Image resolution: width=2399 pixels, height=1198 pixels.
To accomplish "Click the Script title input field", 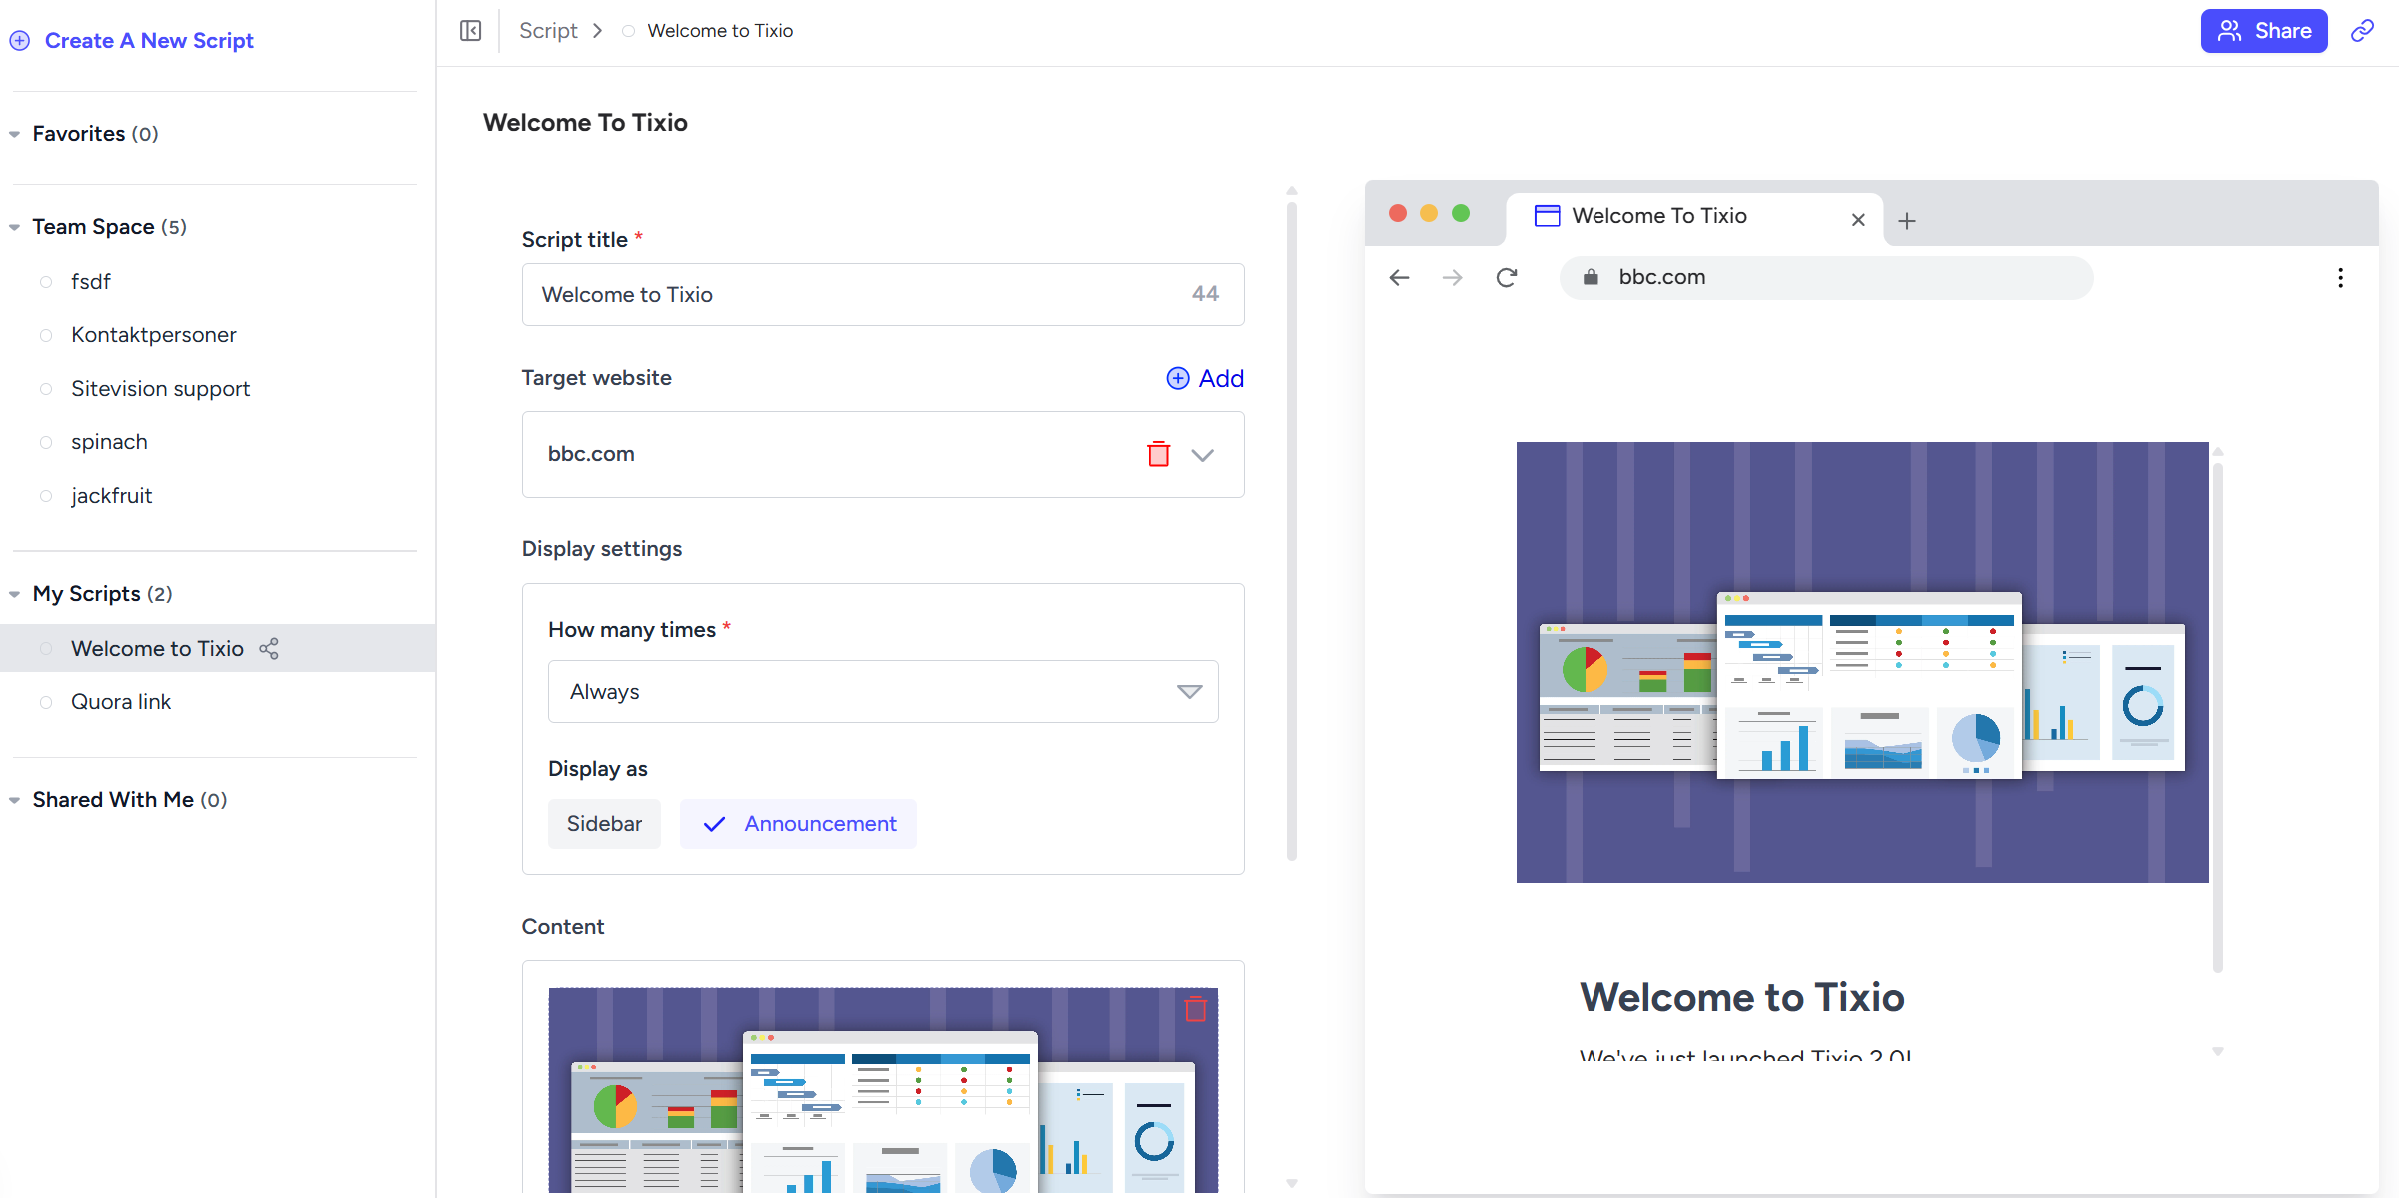I will [860, 295].
